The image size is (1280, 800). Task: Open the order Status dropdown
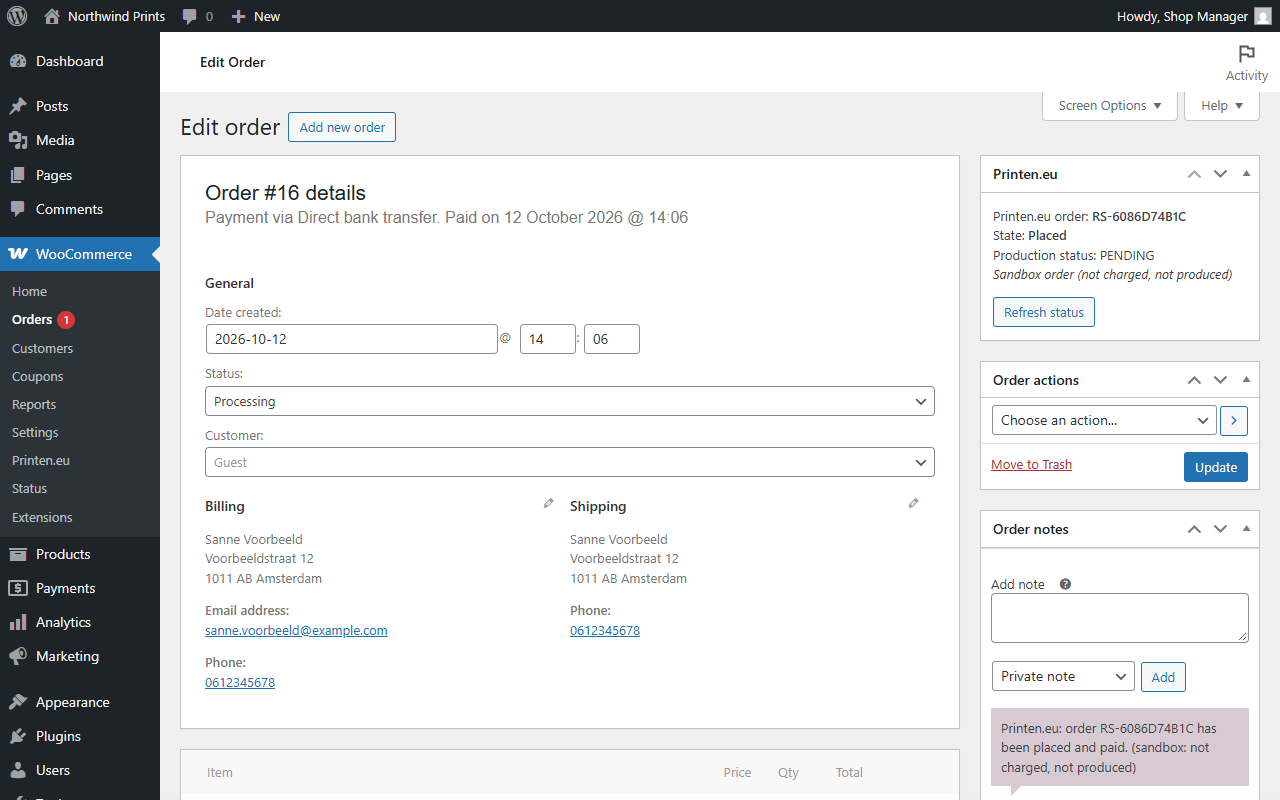coord(570,401)
